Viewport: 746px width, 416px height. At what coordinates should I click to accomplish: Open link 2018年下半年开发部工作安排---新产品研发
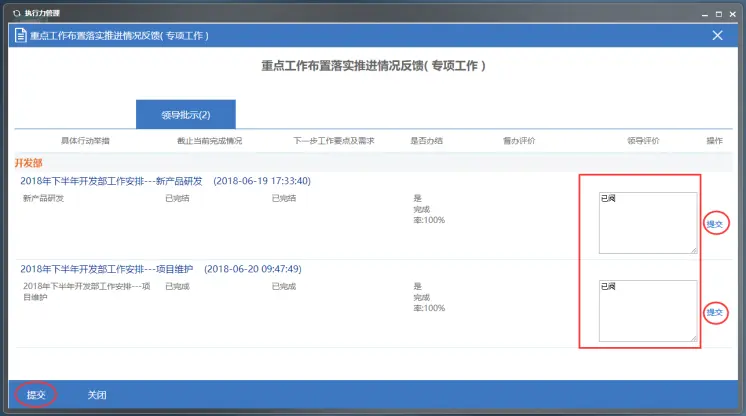tap(111, 181)
